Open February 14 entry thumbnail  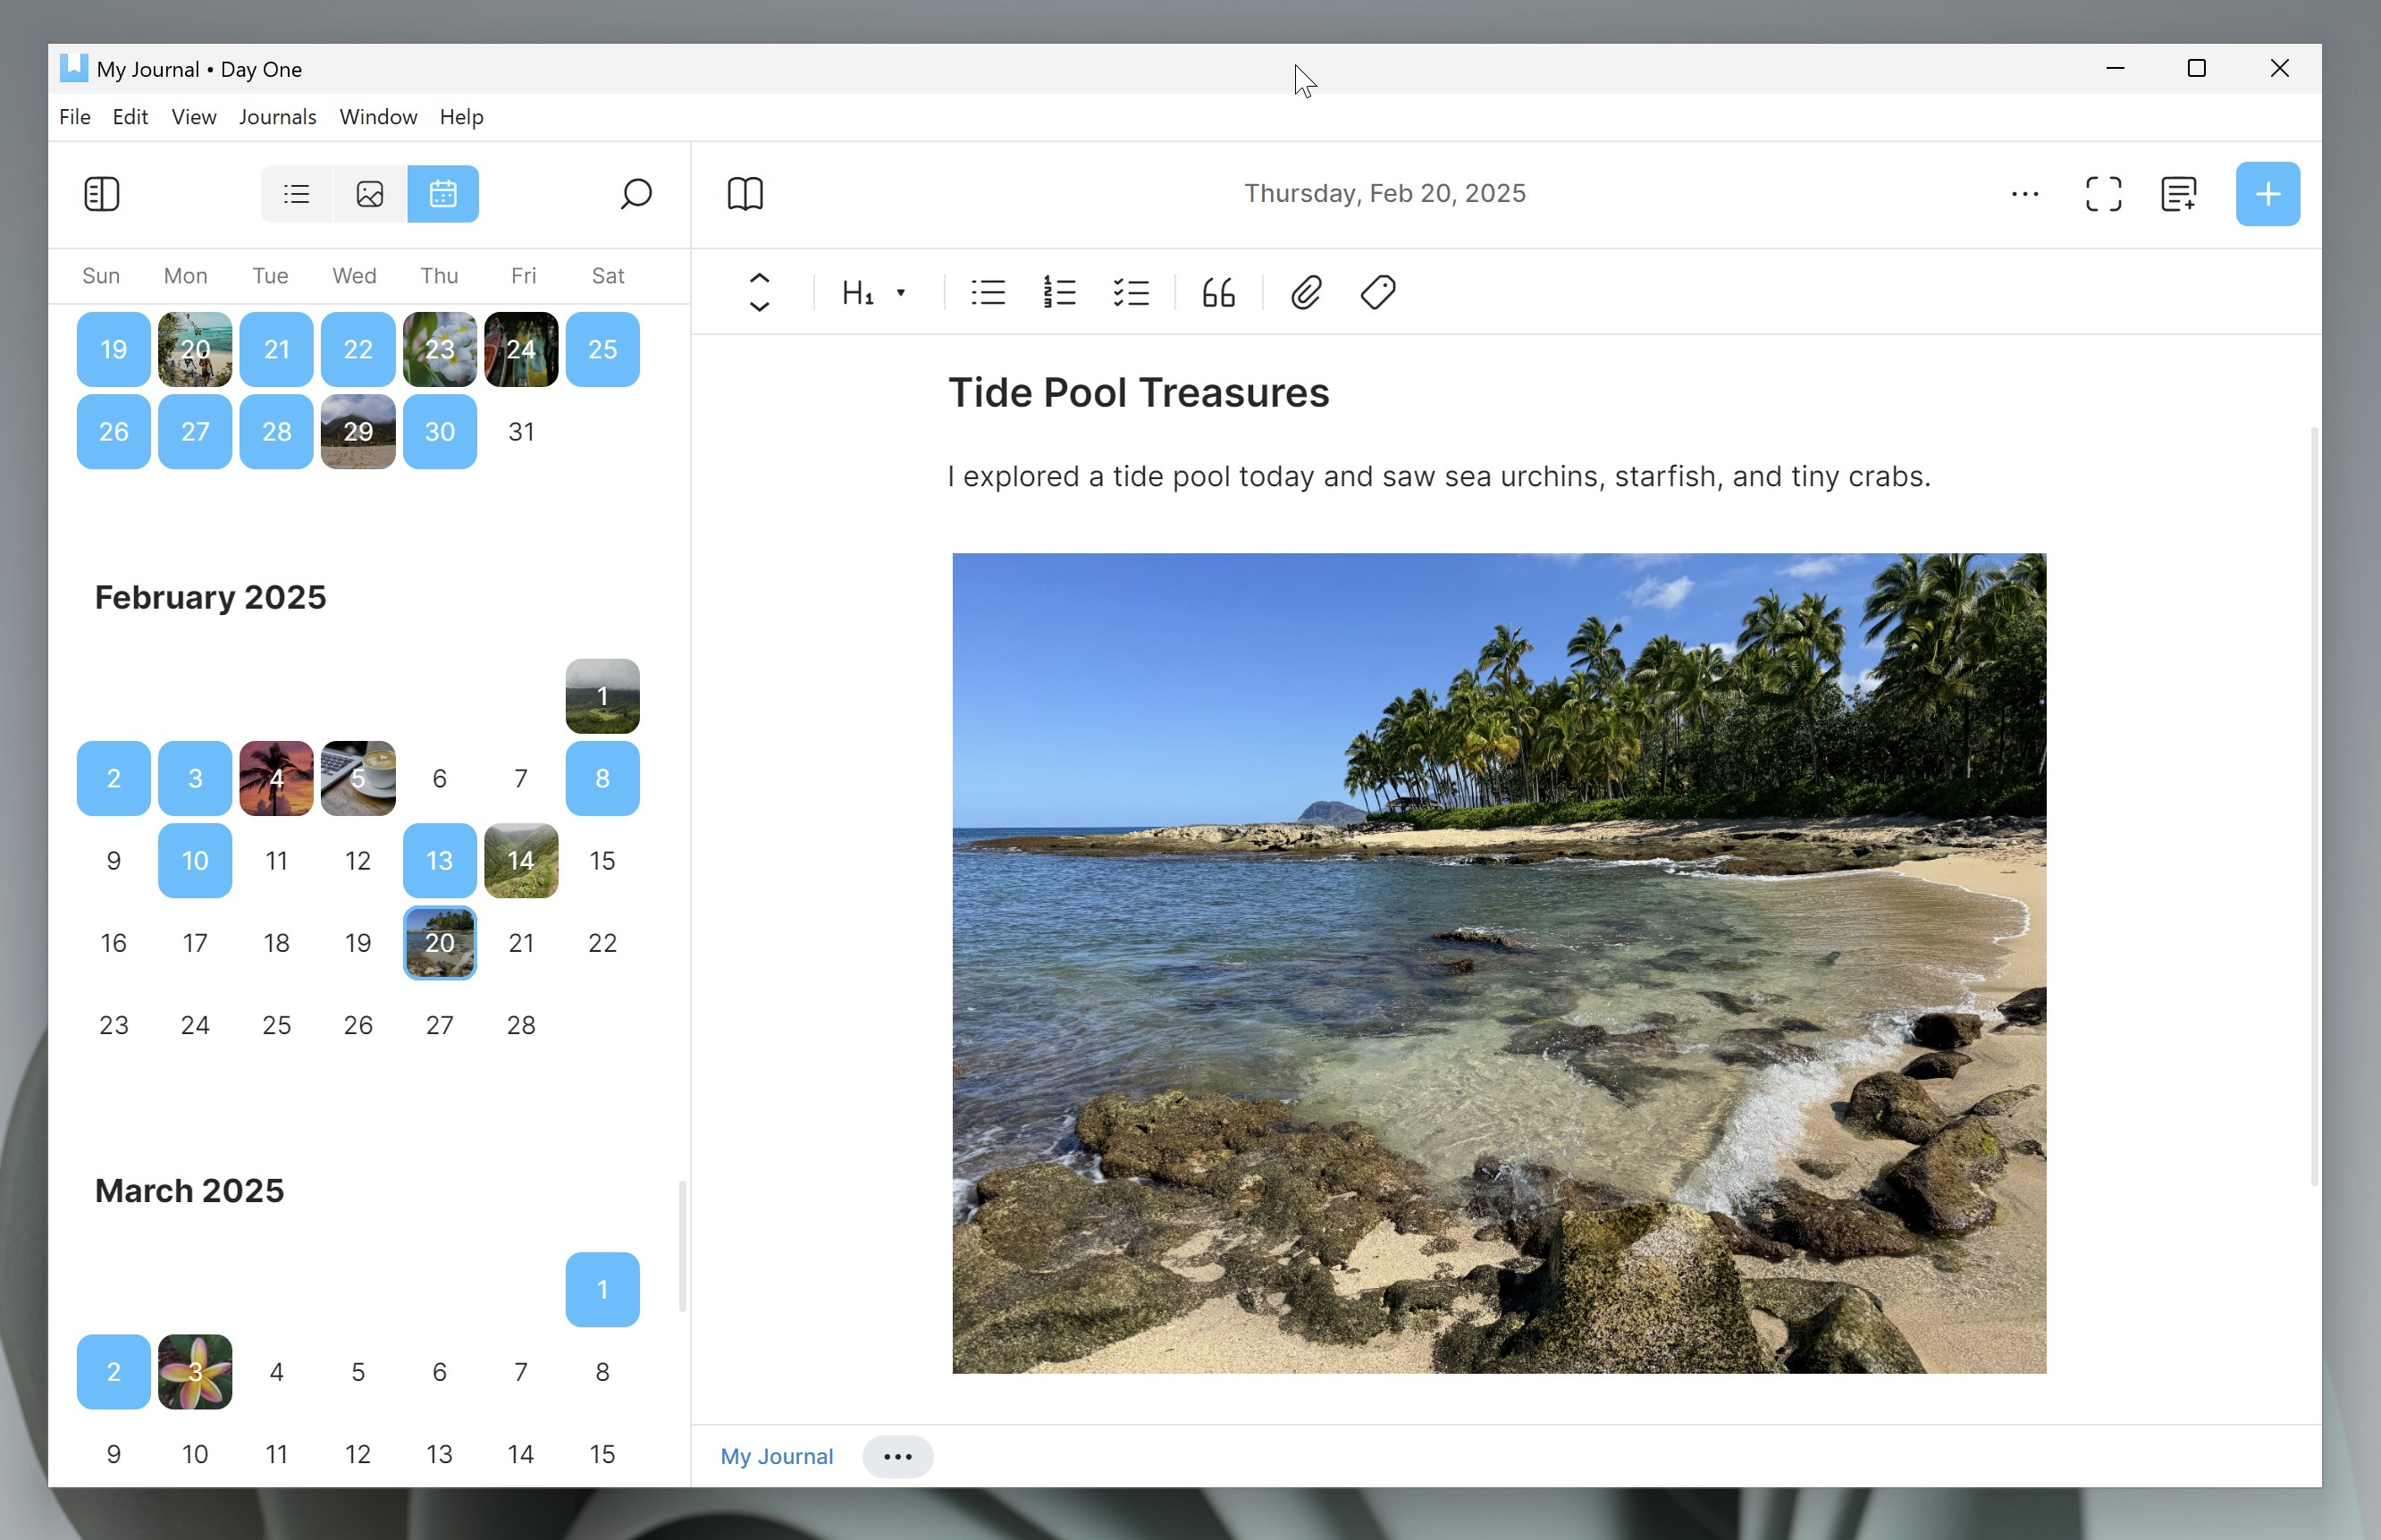click(x=521, y=860)
